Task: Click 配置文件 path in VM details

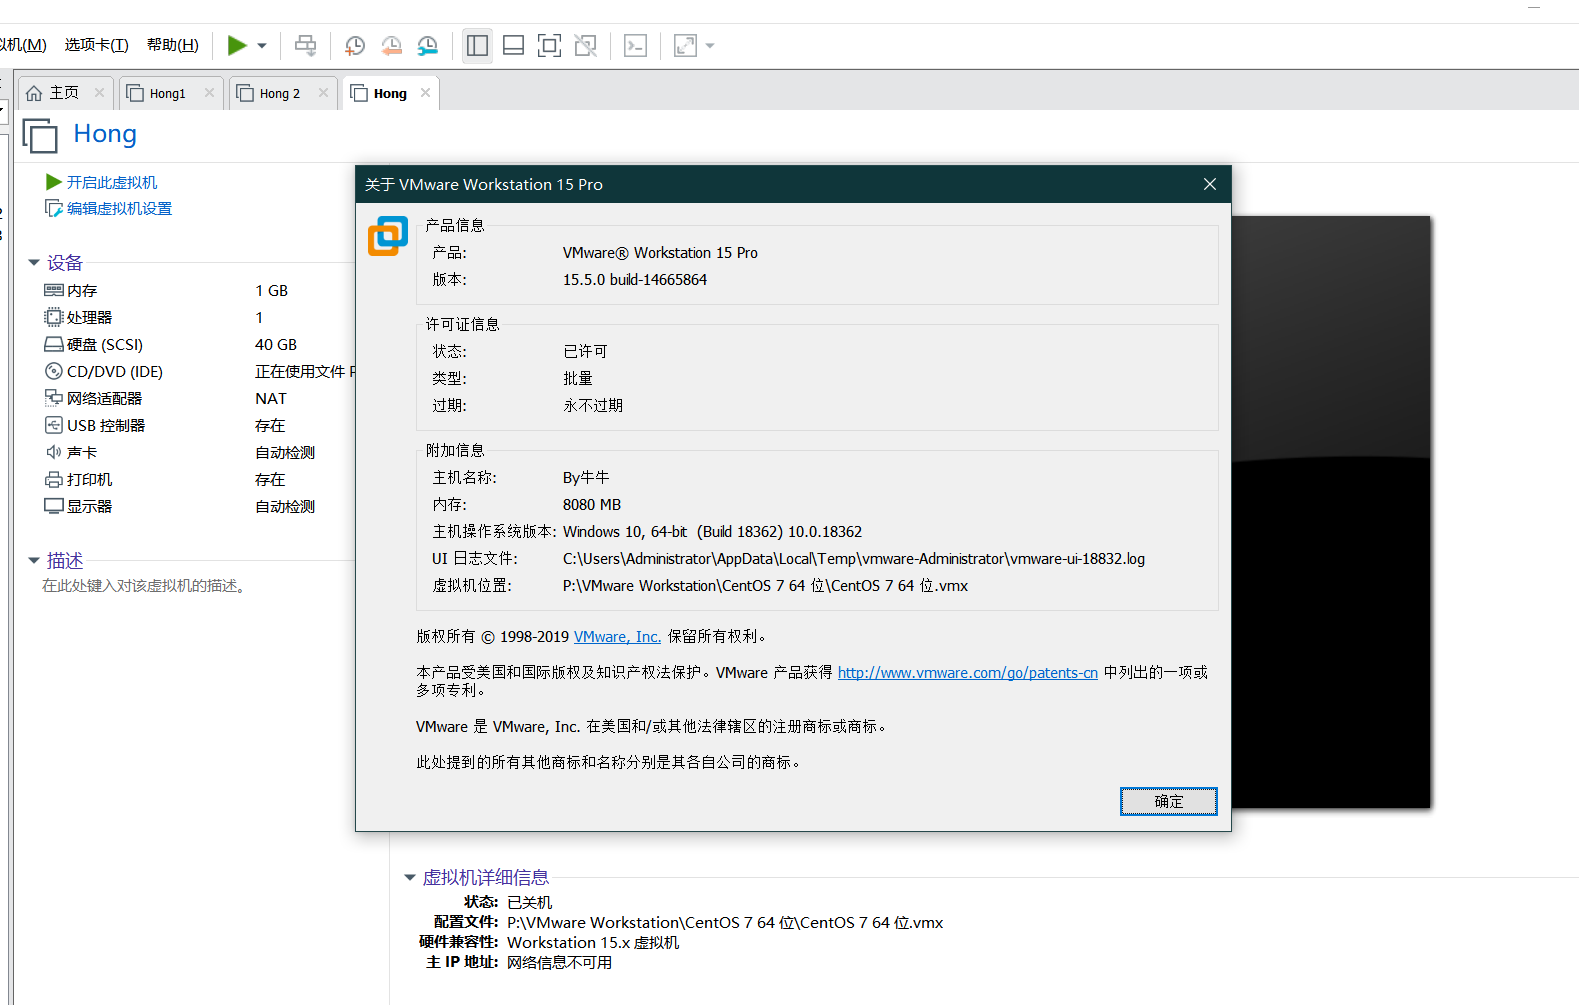Action: tap(725, 923)
